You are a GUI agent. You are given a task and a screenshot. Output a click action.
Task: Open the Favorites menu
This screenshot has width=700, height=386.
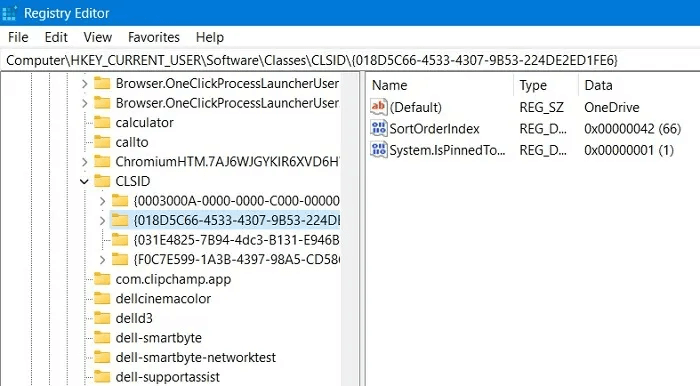[x=154, y=37]
